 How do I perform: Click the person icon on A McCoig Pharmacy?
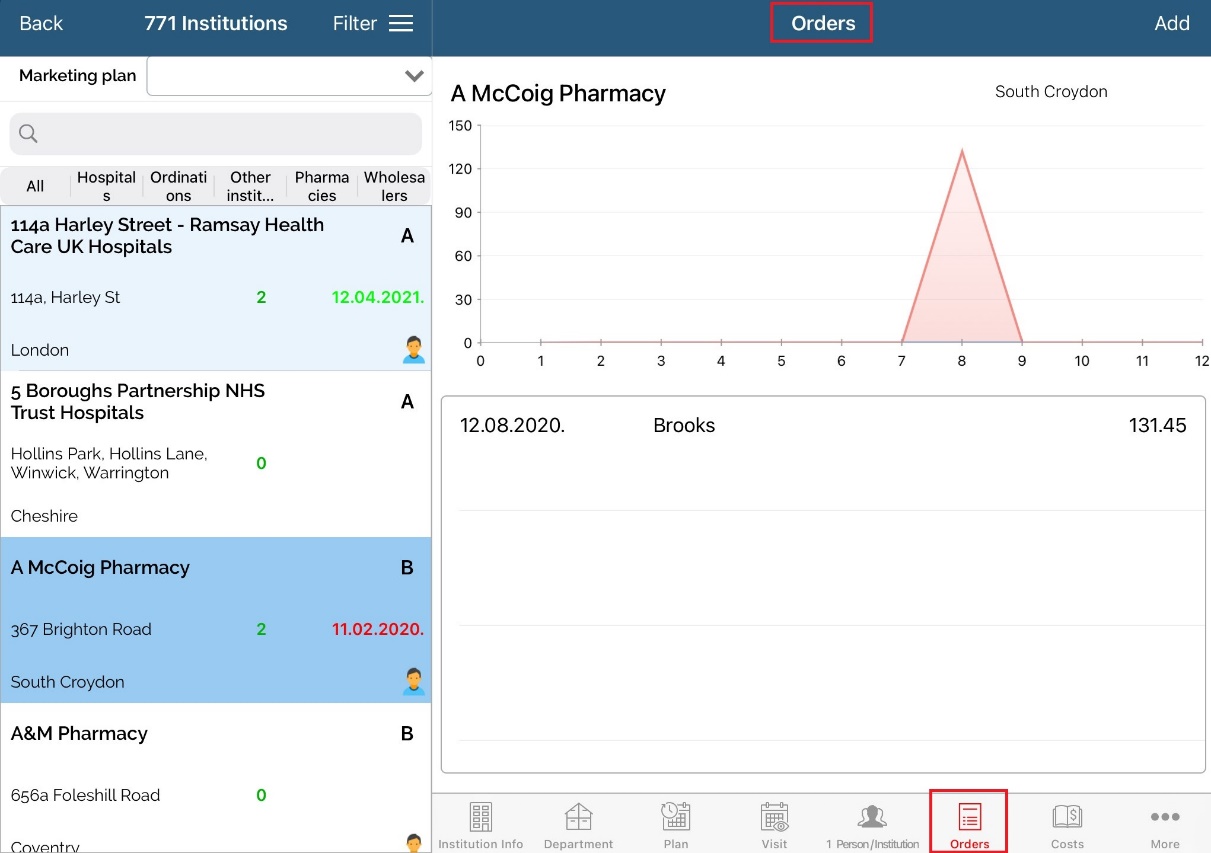413,682
